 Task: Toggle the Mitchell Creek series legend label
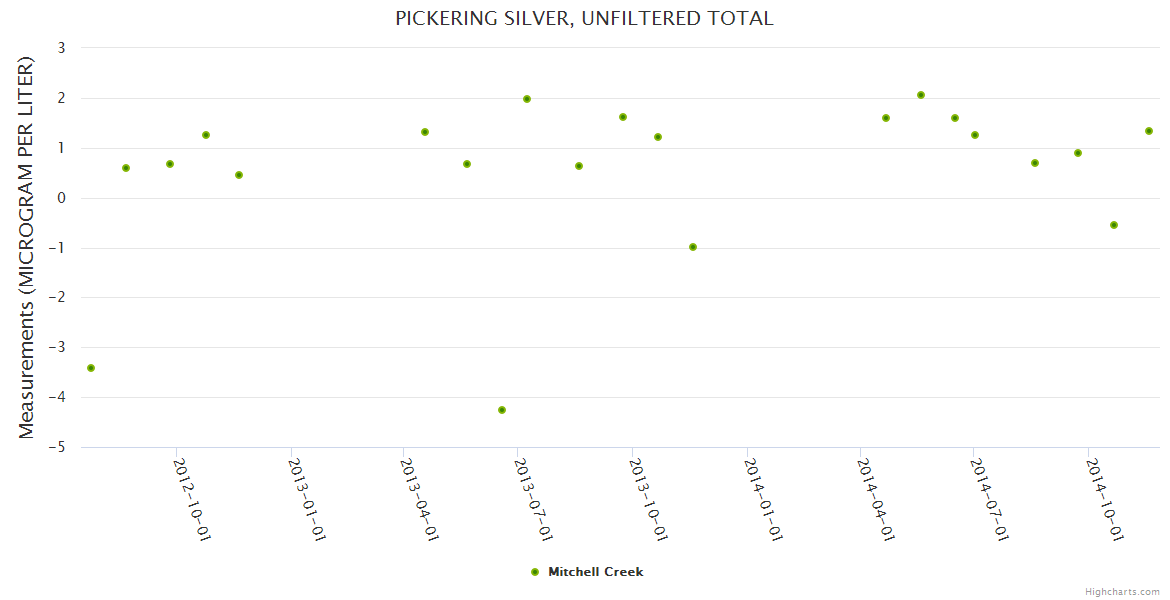(595, 572)
